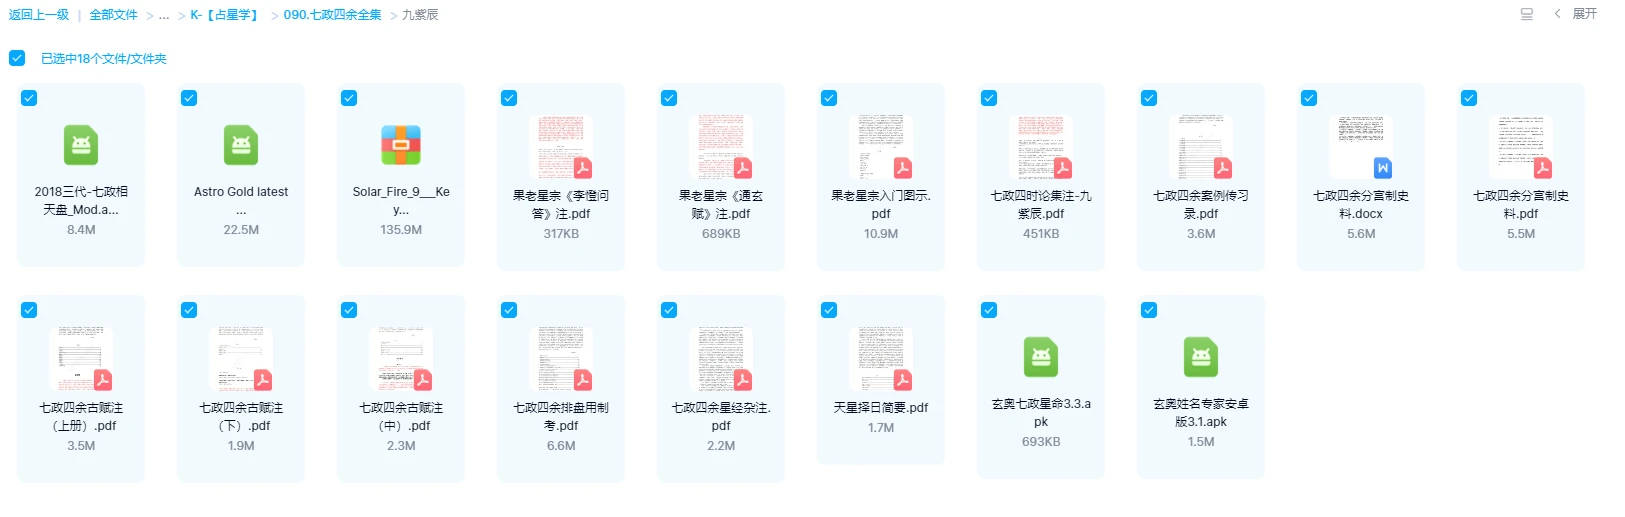Open 七政四余古赋注（中）.pdf thumbnail
Screen dimensions: 1625x517
401,359
